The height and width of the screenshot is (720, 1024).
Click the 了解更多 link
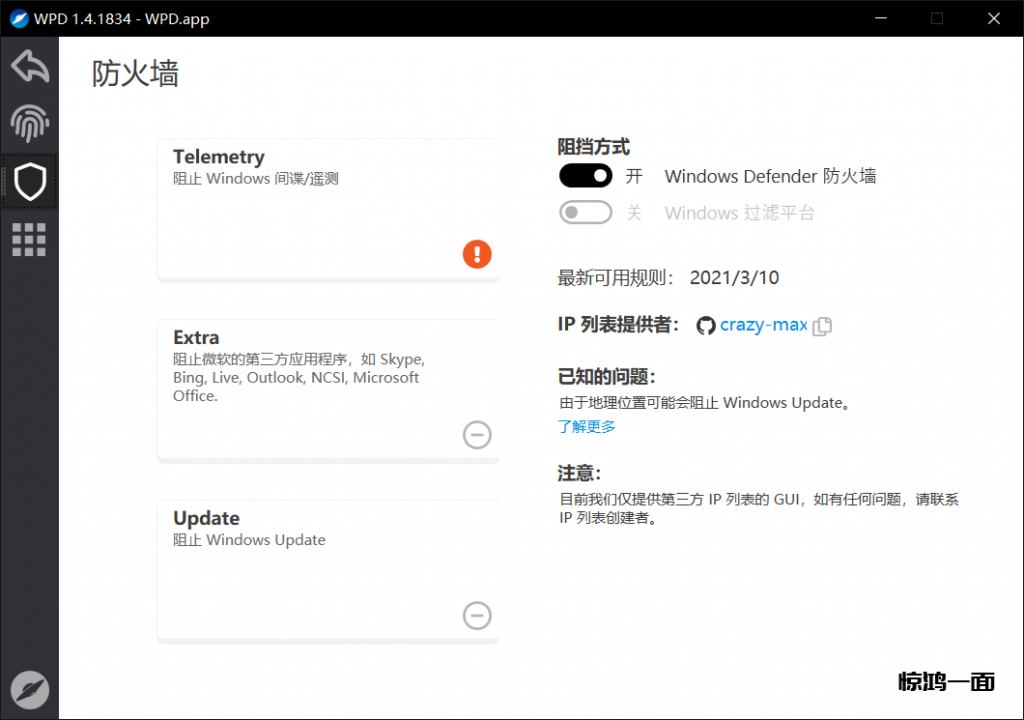tap(587, 427)
